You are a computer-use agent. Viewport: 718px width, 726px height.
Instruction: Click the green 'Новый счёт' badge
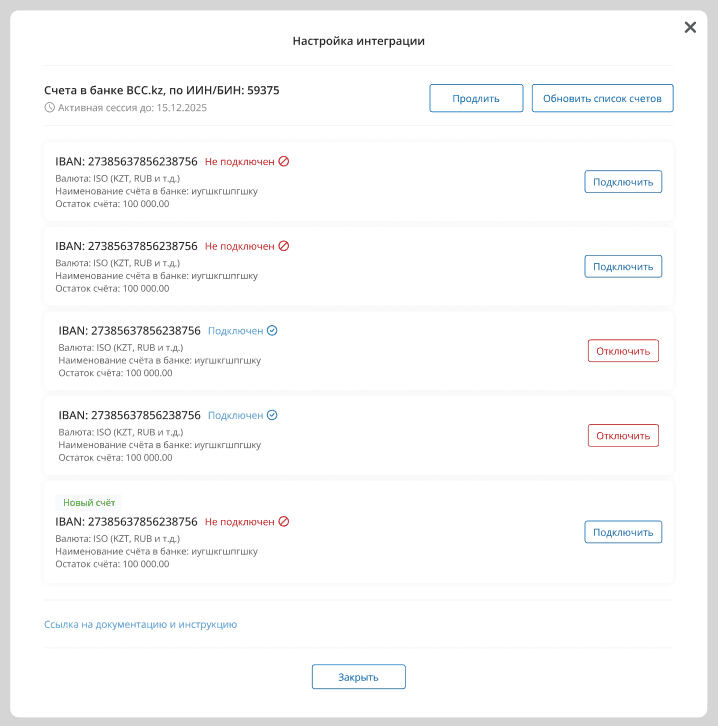[89, 503]
